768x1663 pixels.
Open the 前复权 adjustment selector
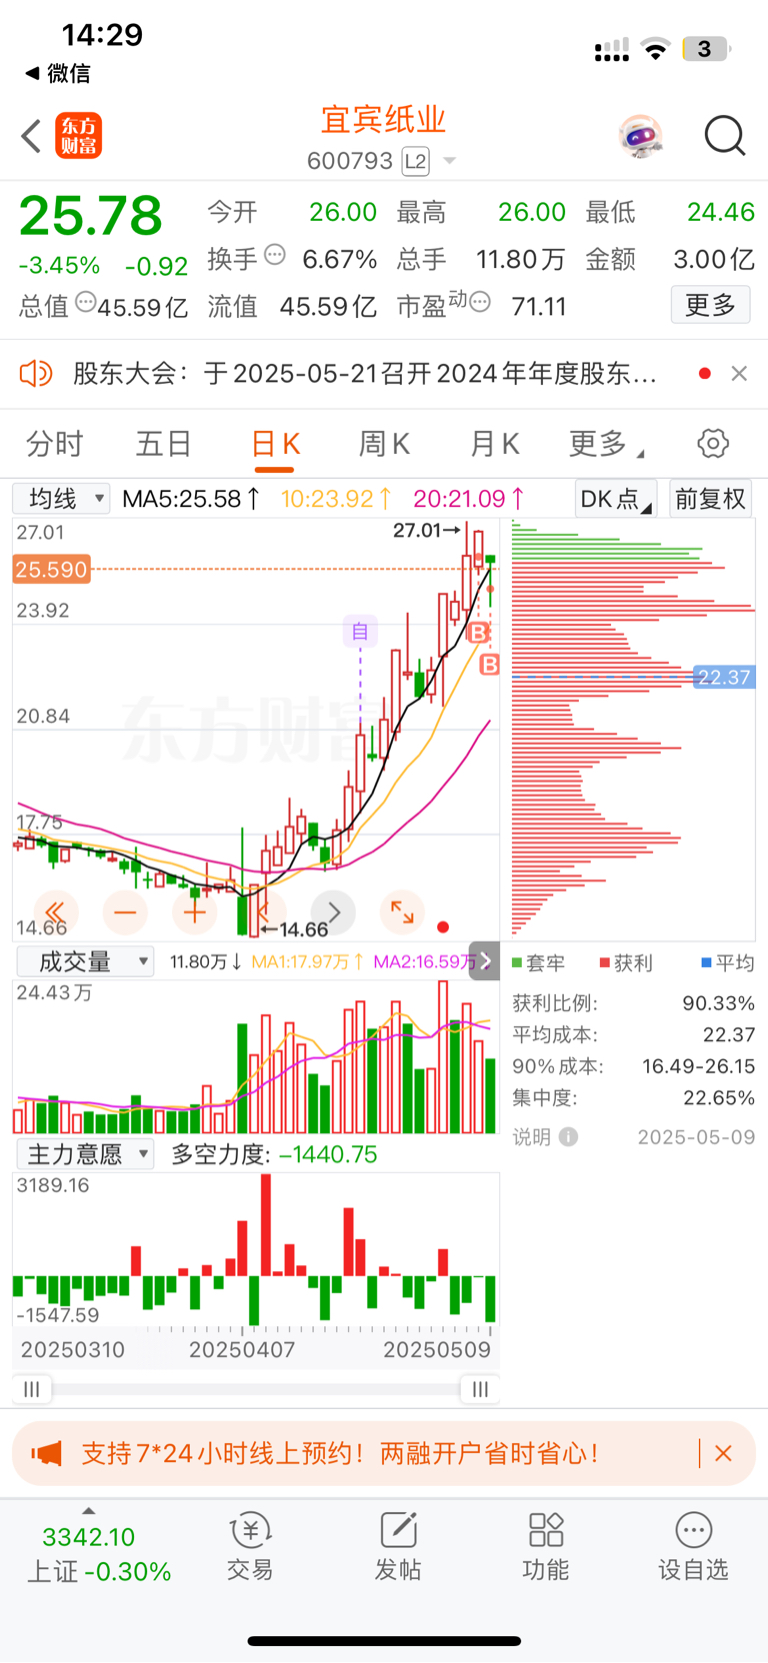pyautogui.click(x=711, y=499)
